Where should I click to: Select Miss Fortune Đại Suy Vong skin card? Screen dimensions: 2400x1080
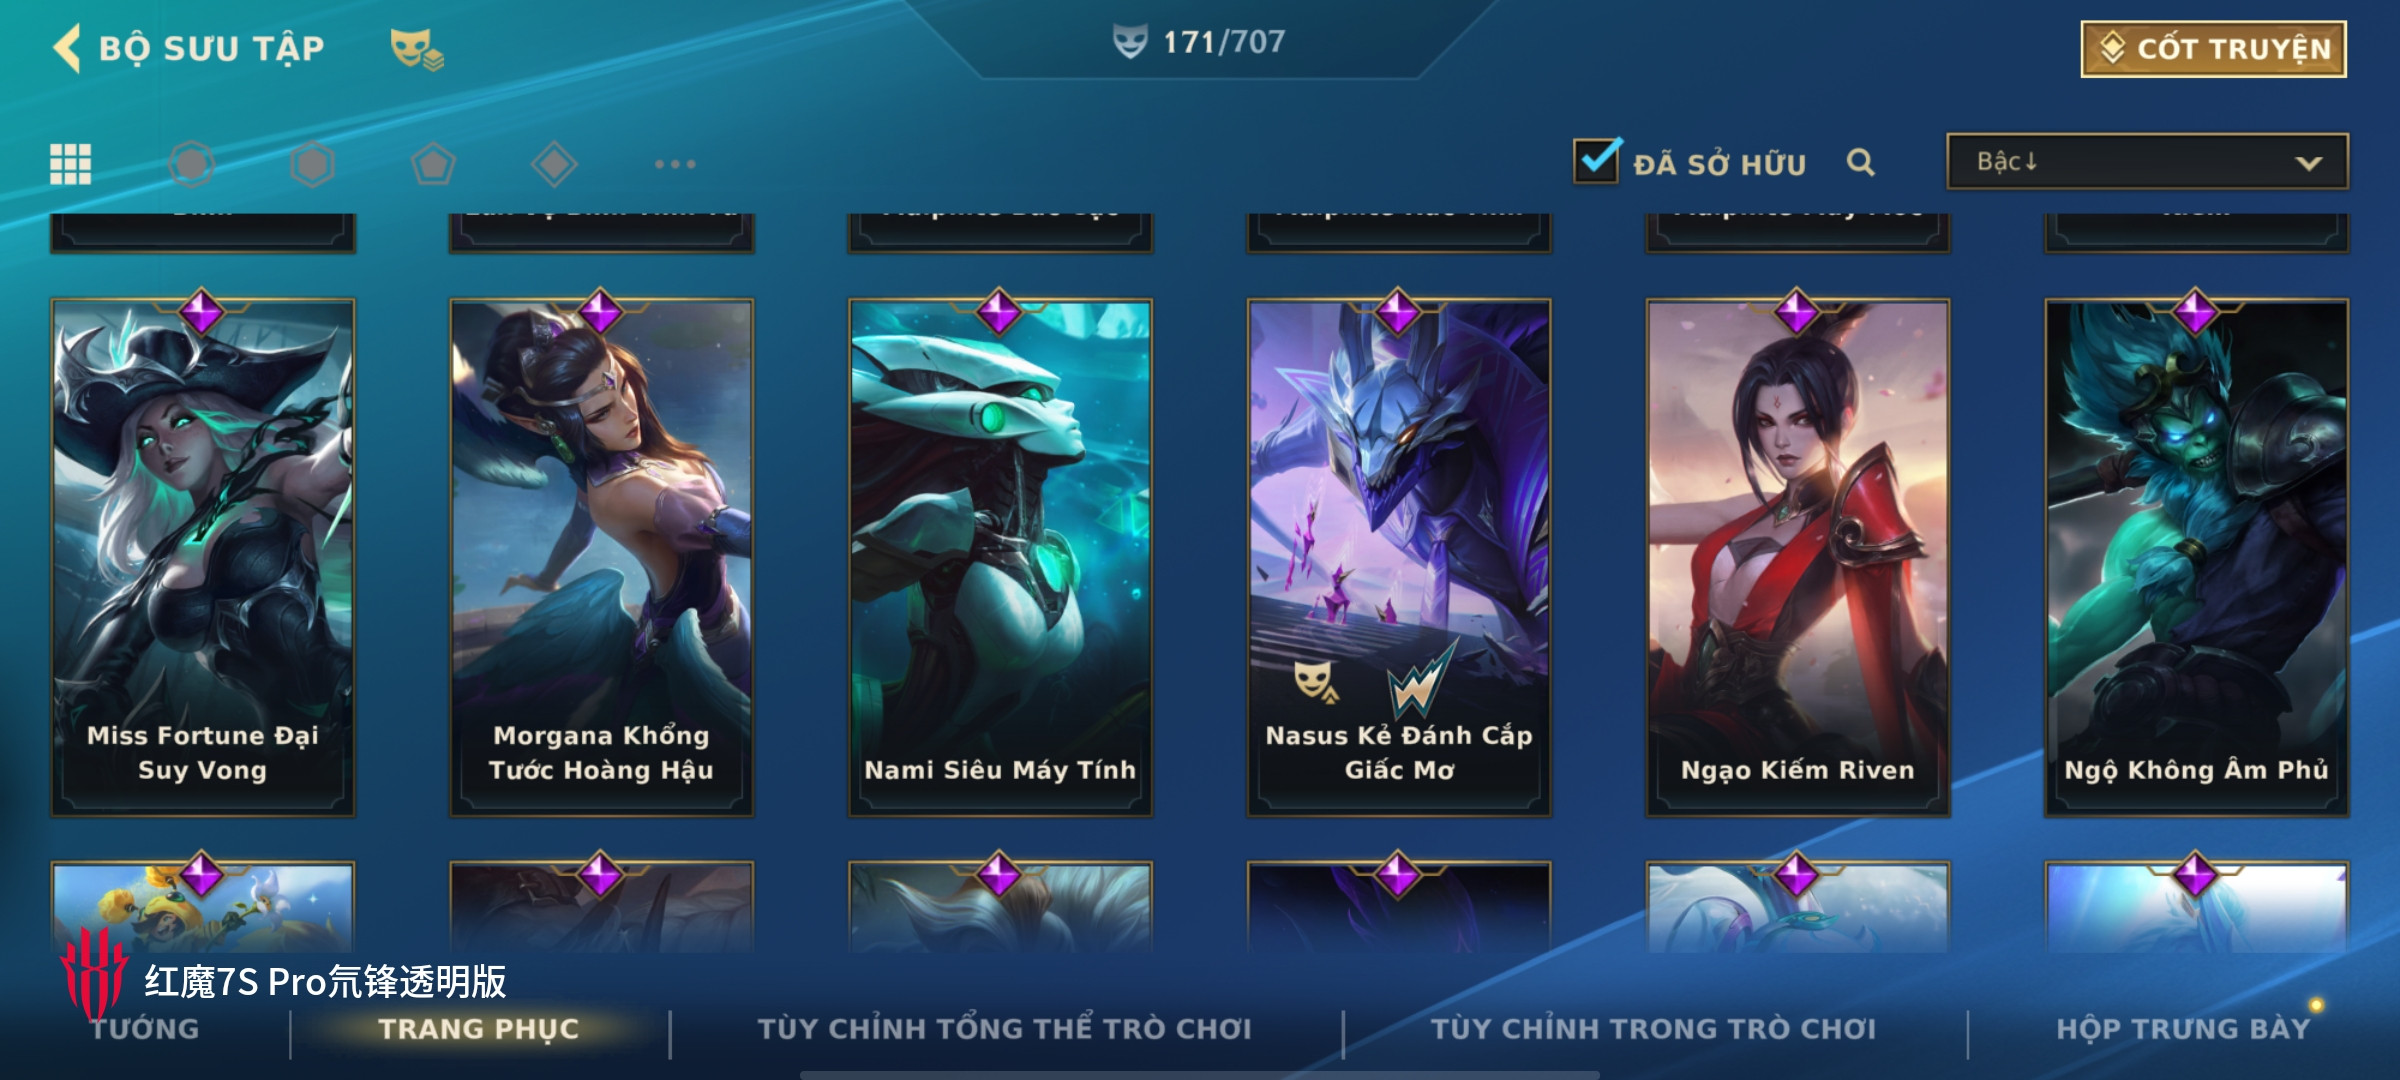(x=203, y=557)
